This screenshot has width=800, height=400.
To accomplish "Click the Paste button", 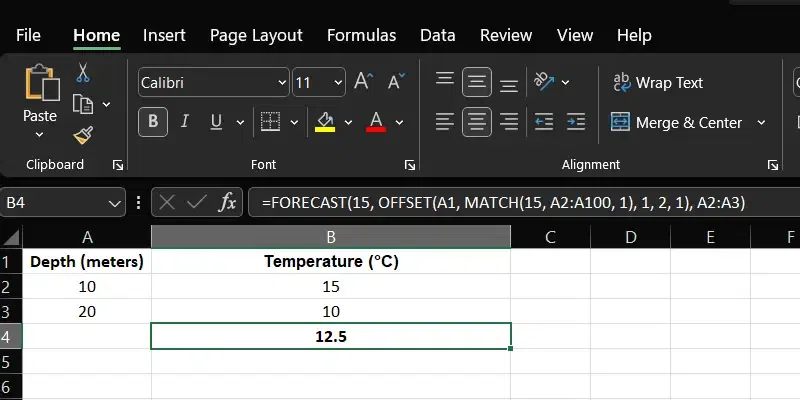I will tap(40, 93).
